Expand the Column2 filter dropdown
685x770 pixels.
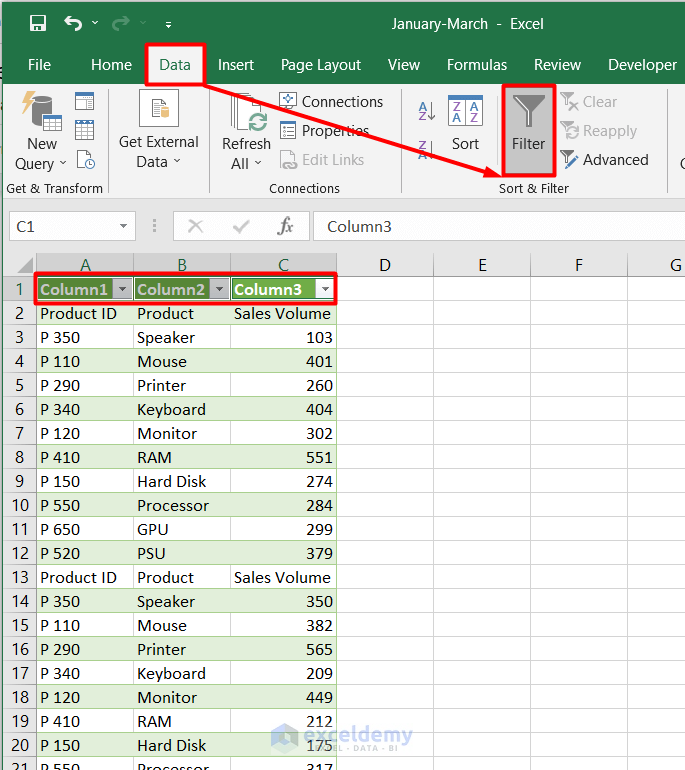pos(219,289)
